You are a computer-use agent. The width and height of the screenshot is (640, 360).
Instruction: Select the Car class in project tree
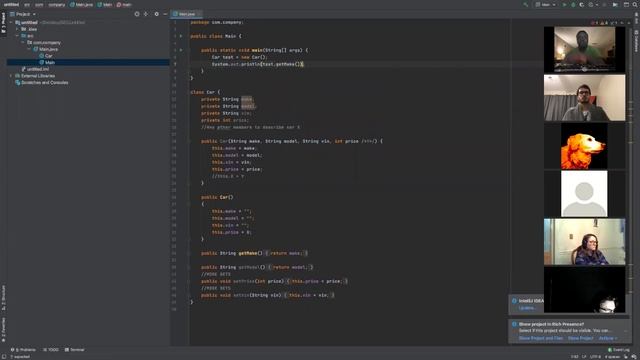tap(46, 56)
